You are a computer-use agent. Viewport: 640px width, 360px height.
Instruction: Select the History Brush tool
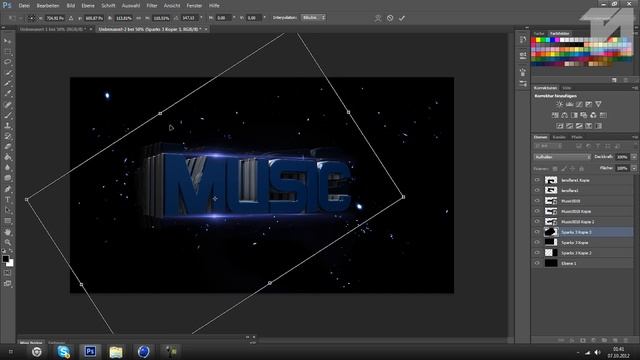pyautogui.click(x=8, y=136)
